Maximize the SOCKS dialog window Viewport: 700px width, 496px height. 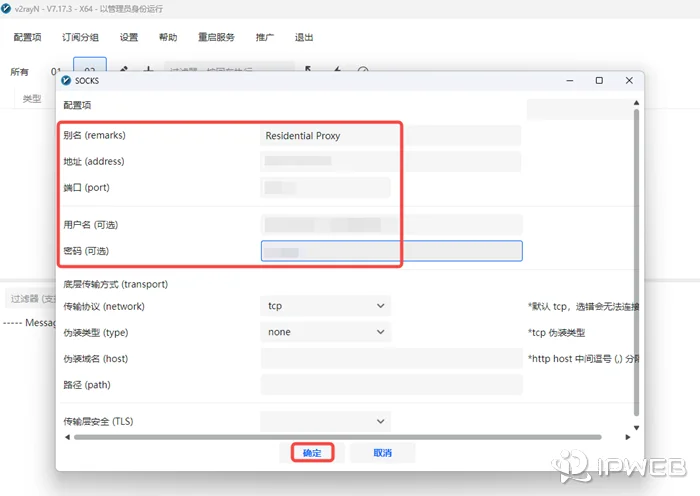(599, 81)
